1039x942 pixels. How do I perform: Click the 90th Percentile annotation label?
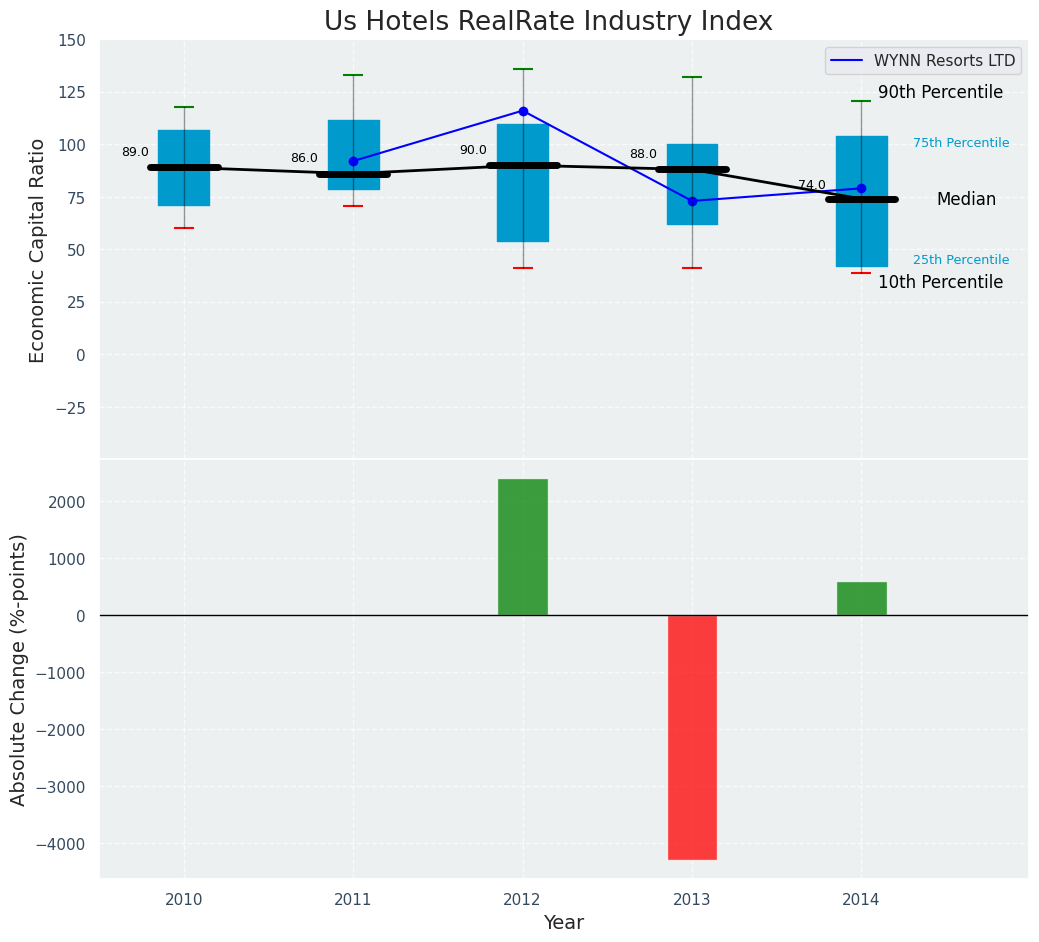940,93
